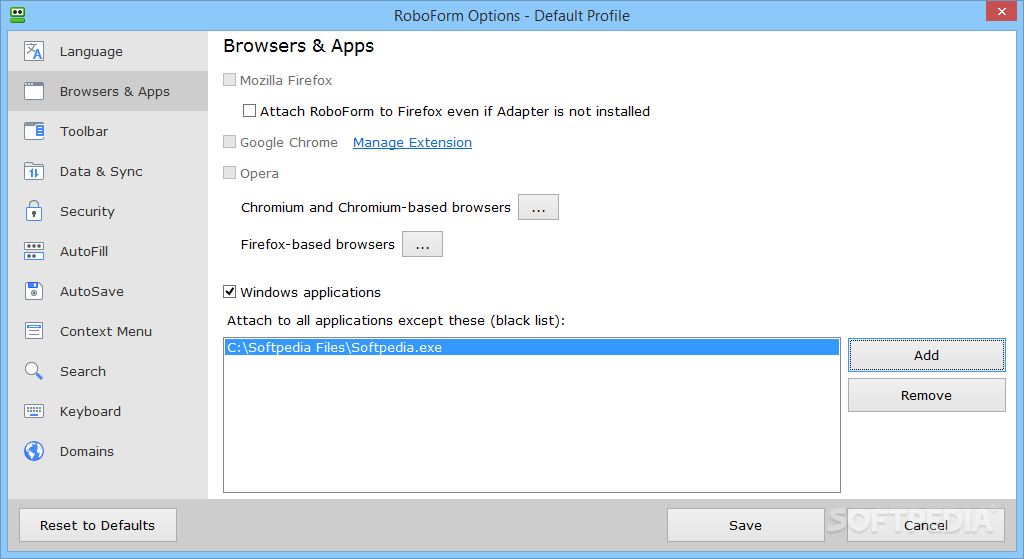This screenshot has width=1024, height=559.
Task: Click the AutoSave floppy disk icon
Action: (34, 291)
